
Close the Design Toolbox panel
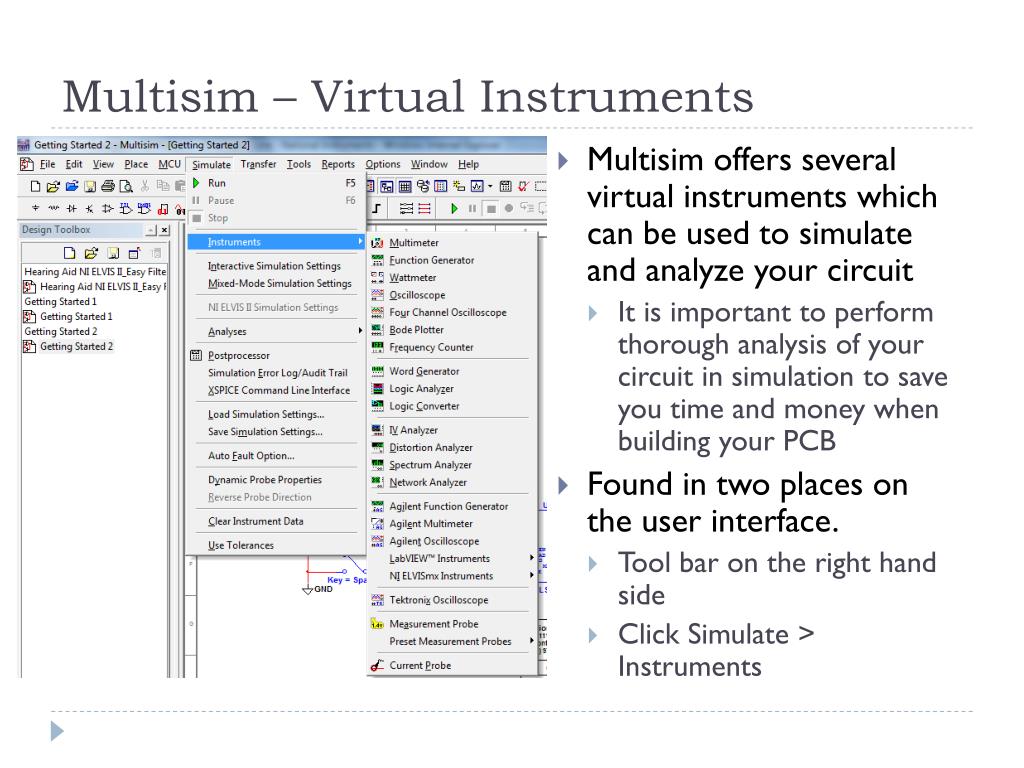click(x=165, y=230)
